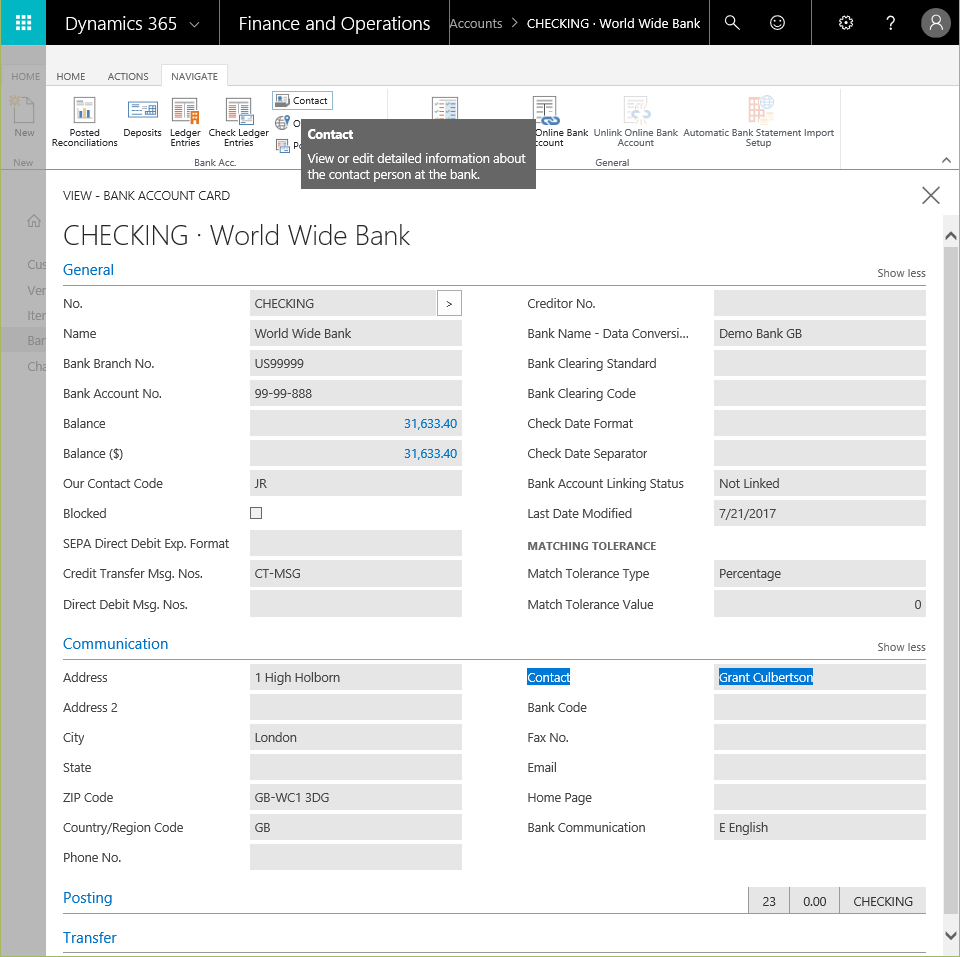960x957 pixels.
Task: Click the Match Tolerance Type field
Action: click(x=820, y=574)
